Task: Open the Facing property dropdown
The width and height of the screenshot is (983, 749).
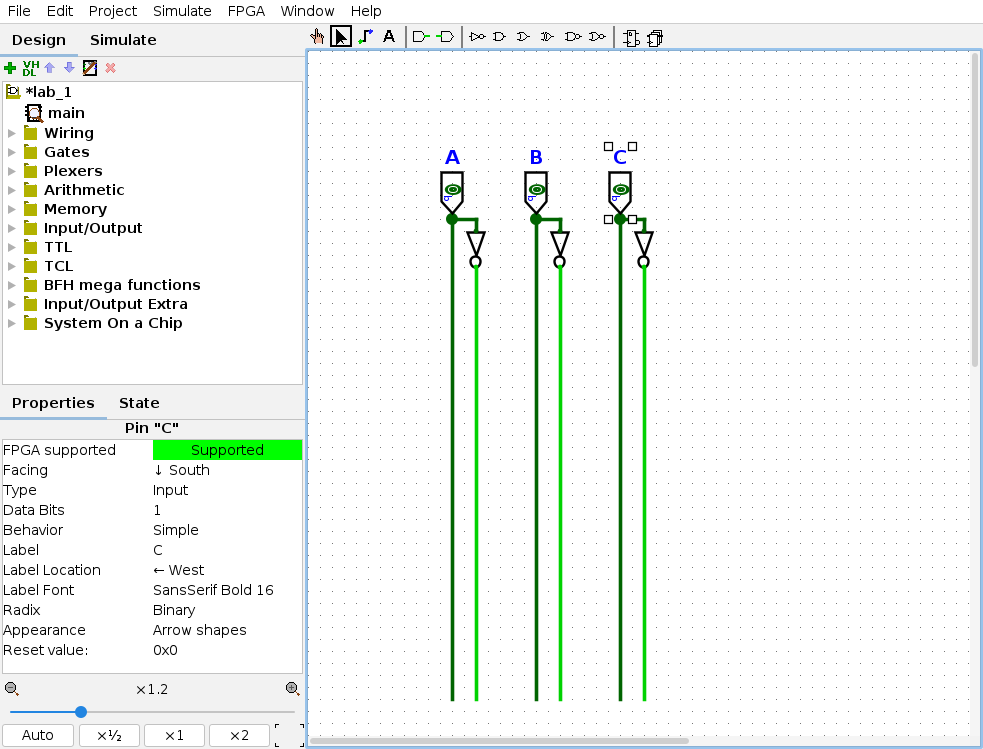Action: click(x=226, y=470)
